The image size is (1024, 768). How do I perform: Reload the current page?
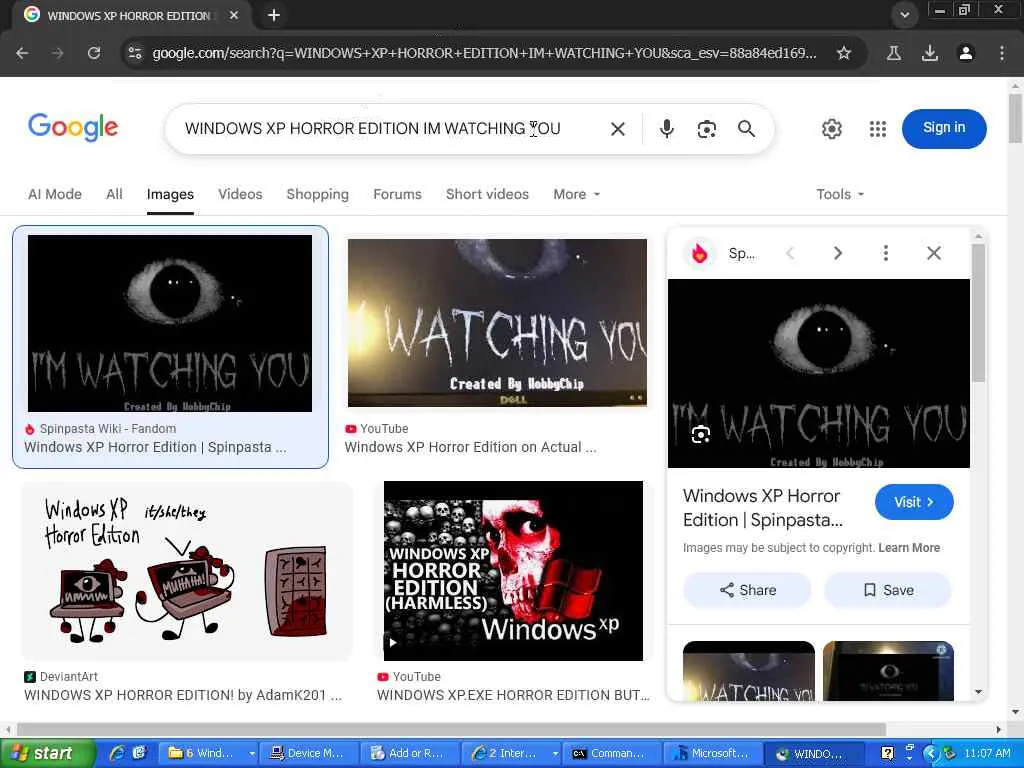(94, 53)
